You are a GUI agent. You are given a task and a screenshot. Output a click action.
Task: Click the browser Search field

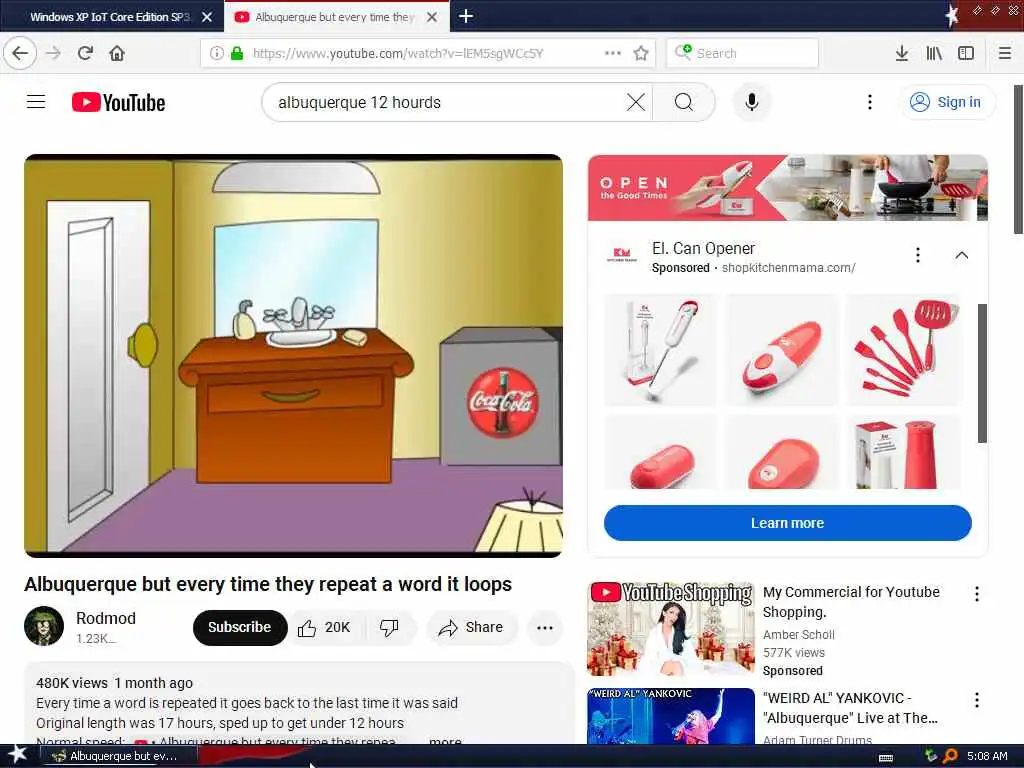pyautogui.click(x=743, y=53)
